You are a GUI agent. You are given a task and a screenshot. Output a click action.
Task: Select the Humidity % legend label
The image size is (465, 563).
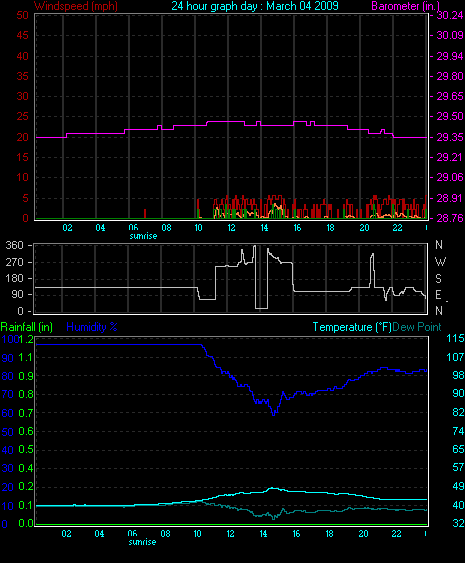pos(92,327)
